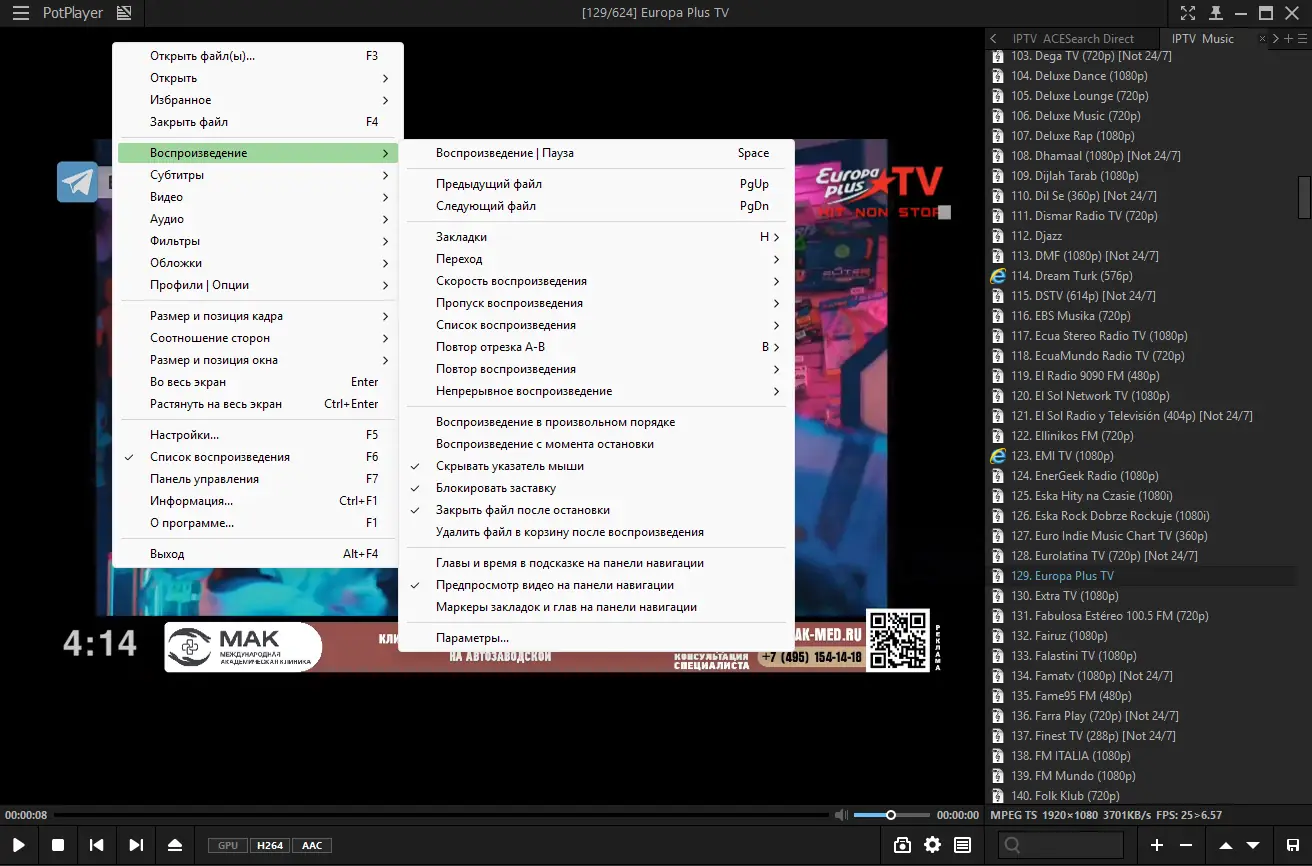Screen dimensions: 1312x866
Task: Add item to playlist with plus icon
Action: 1157,845
